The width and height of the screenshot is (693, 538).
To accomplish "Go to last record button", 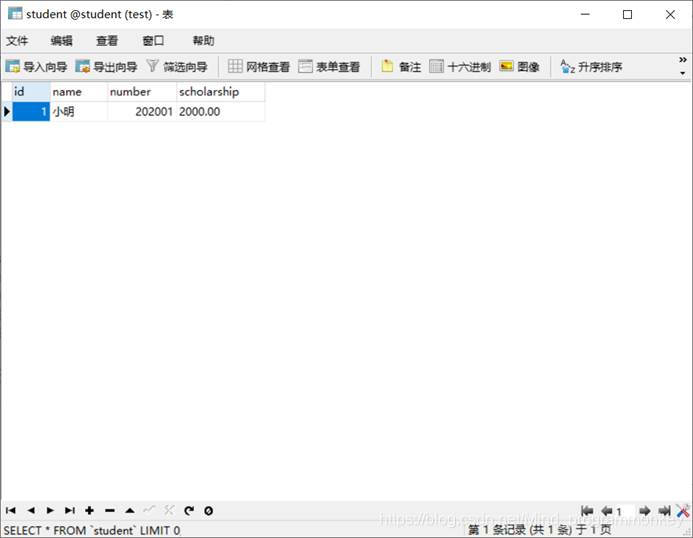I will point(70,511).
